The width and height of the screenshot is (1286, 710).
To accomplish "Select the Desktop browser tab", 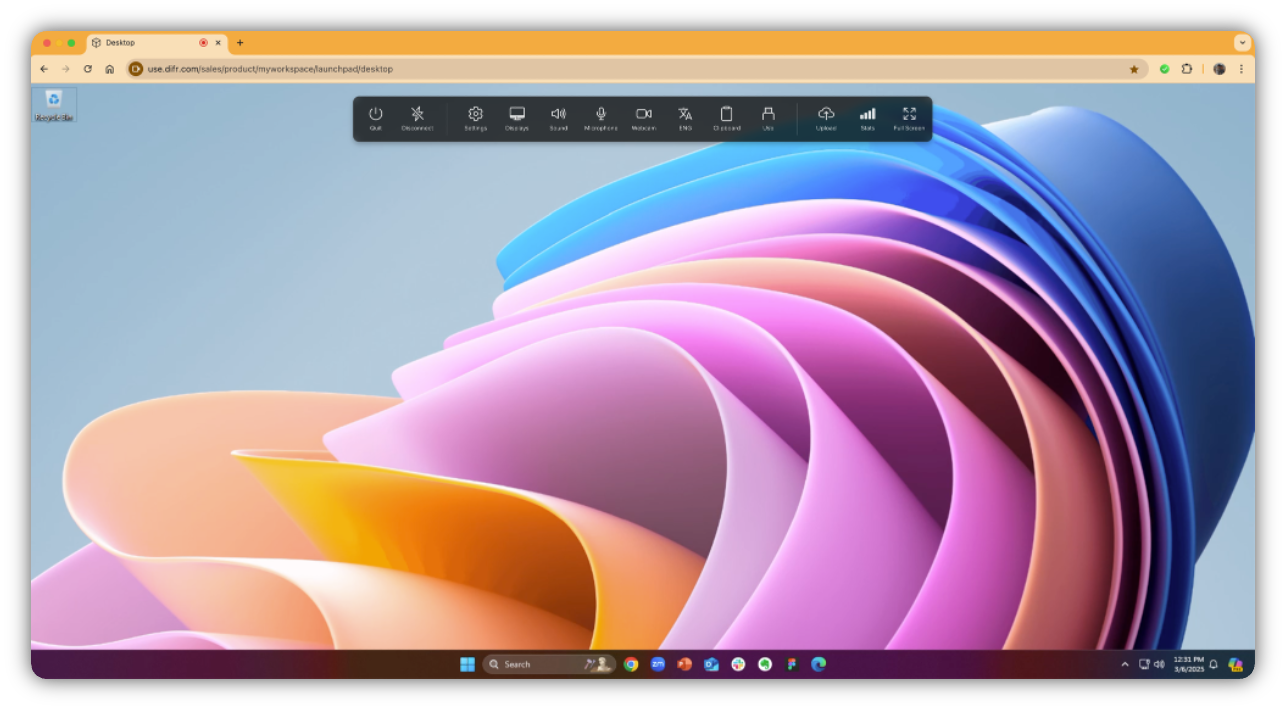I will (x=155, y=43).
